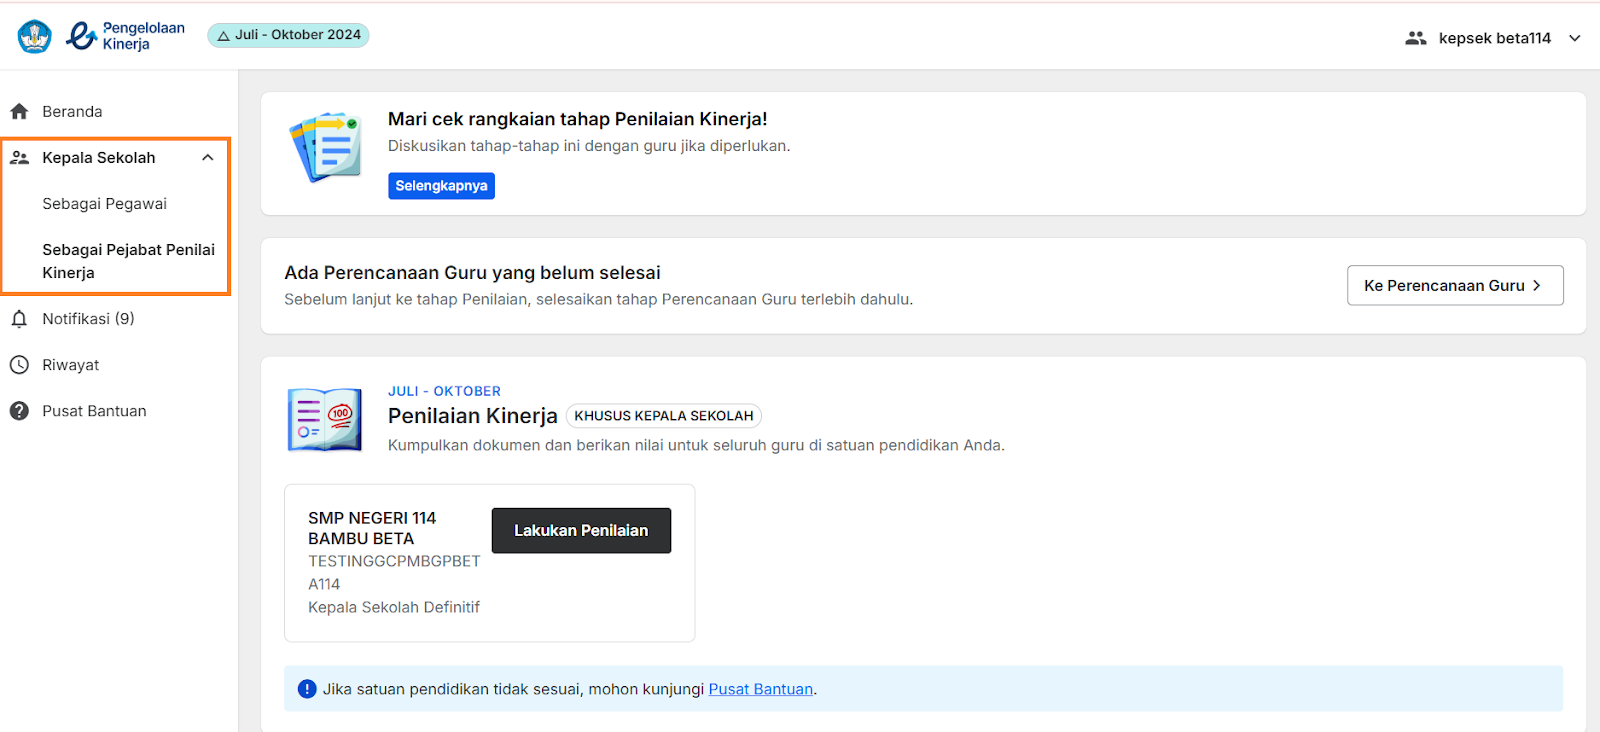Screen dimensions: 1600x732
Task: Click the Notifikasi bell icon
Action: (19, 319)
